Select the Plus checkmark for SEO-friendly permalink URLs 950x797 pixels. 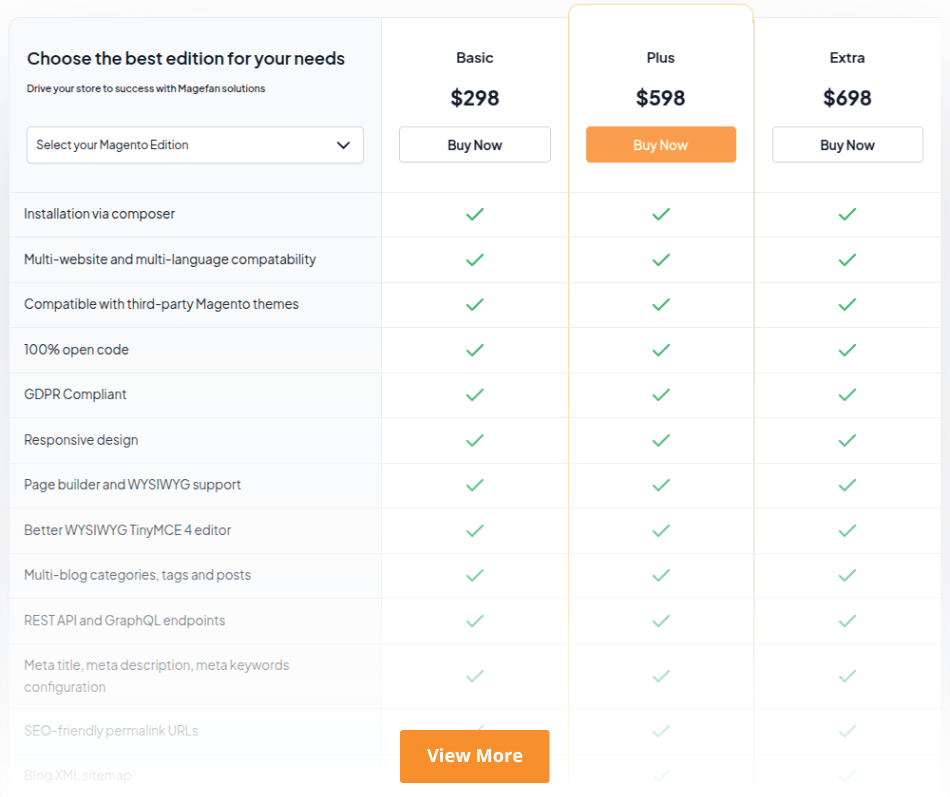(660, 731)
